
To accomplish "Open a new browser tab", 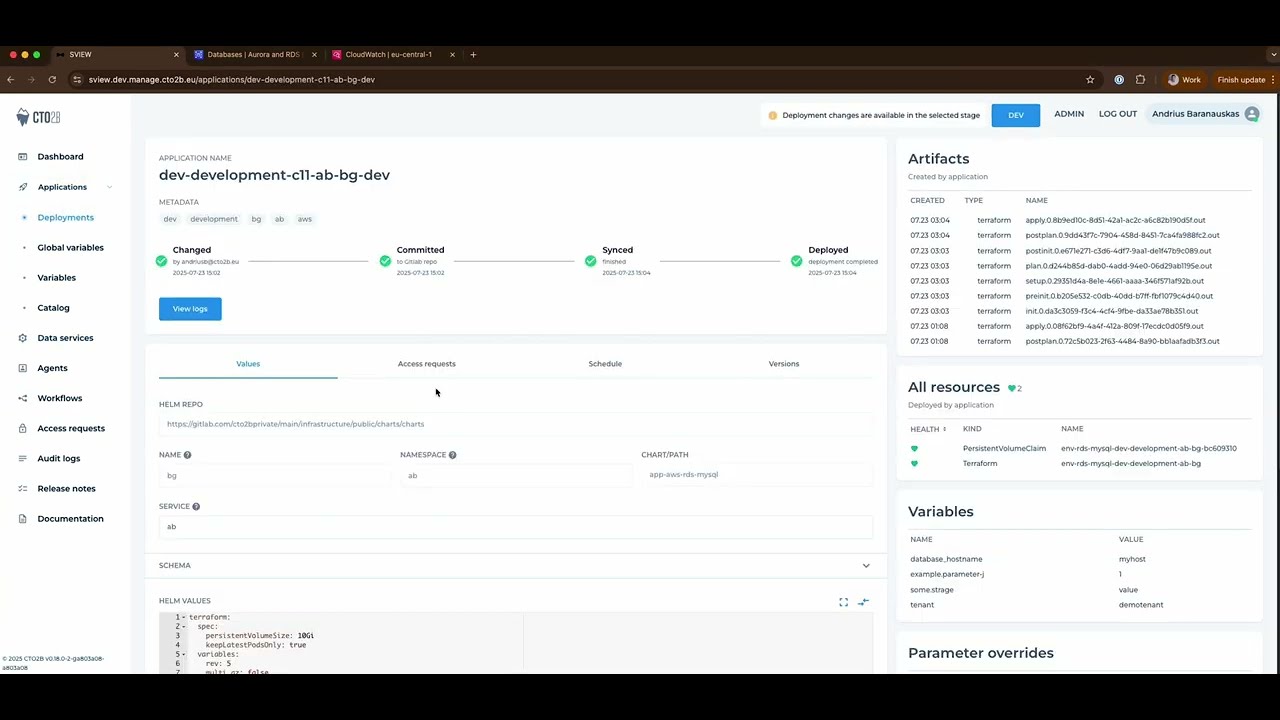I will [473, 55].
